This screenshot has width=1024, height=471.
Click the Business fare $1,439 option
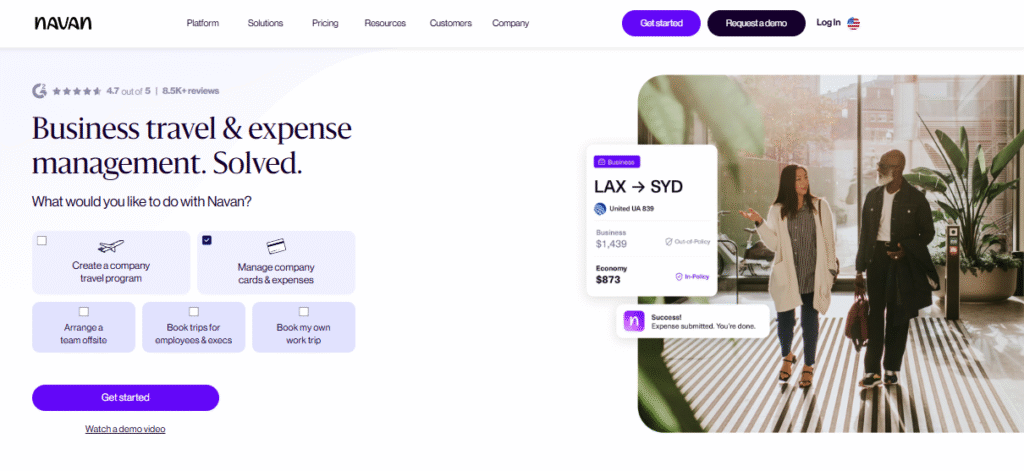pyautogui.click(x=612, y=239)
